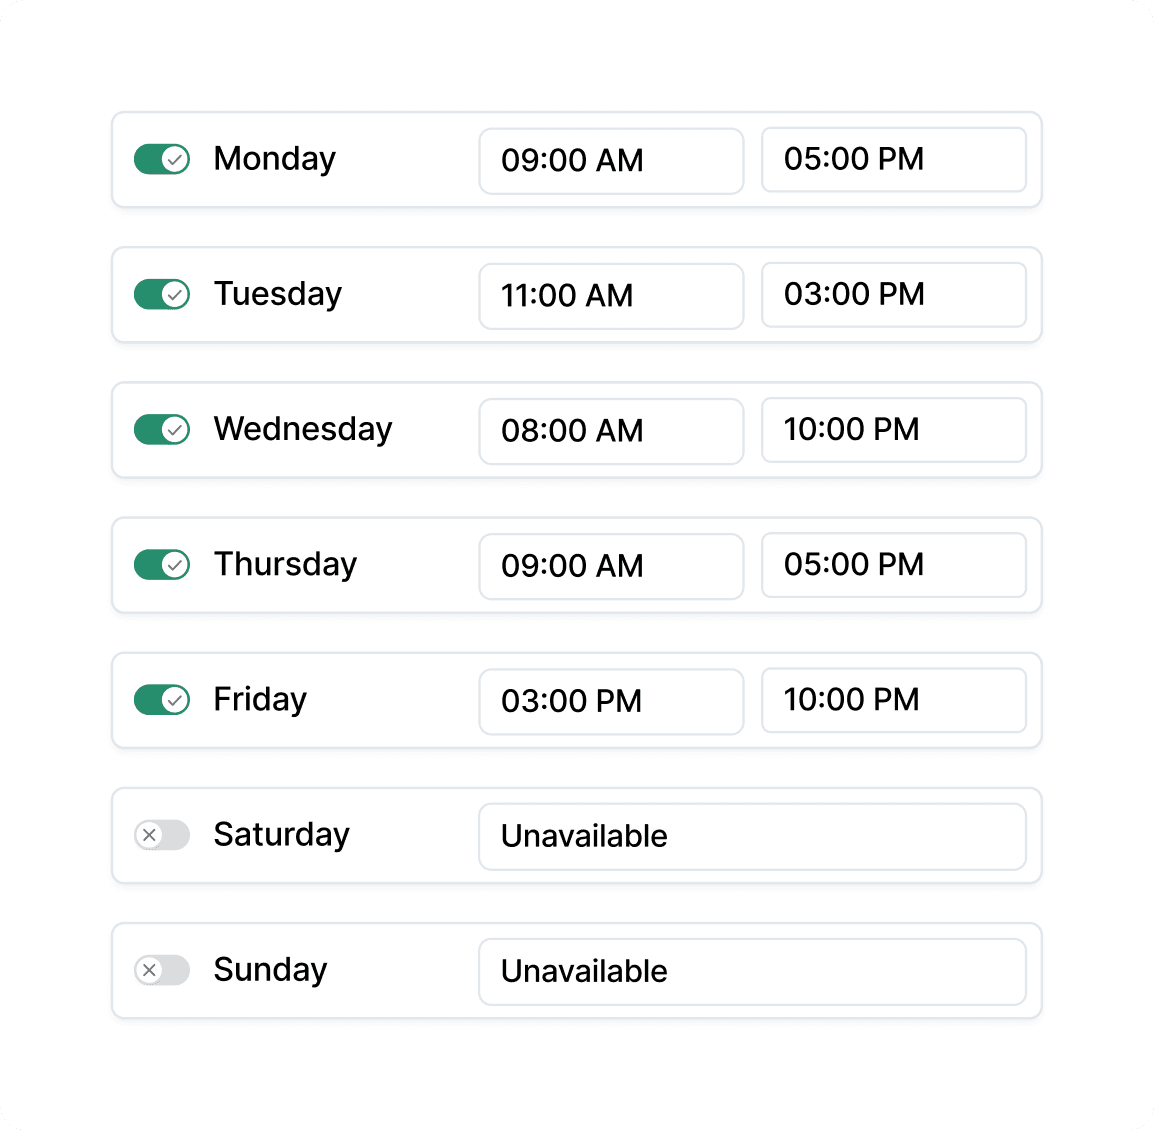This screenshot has width=1154, height=1130.
Task: Click the Monday day label
Action: coord(273,159)
